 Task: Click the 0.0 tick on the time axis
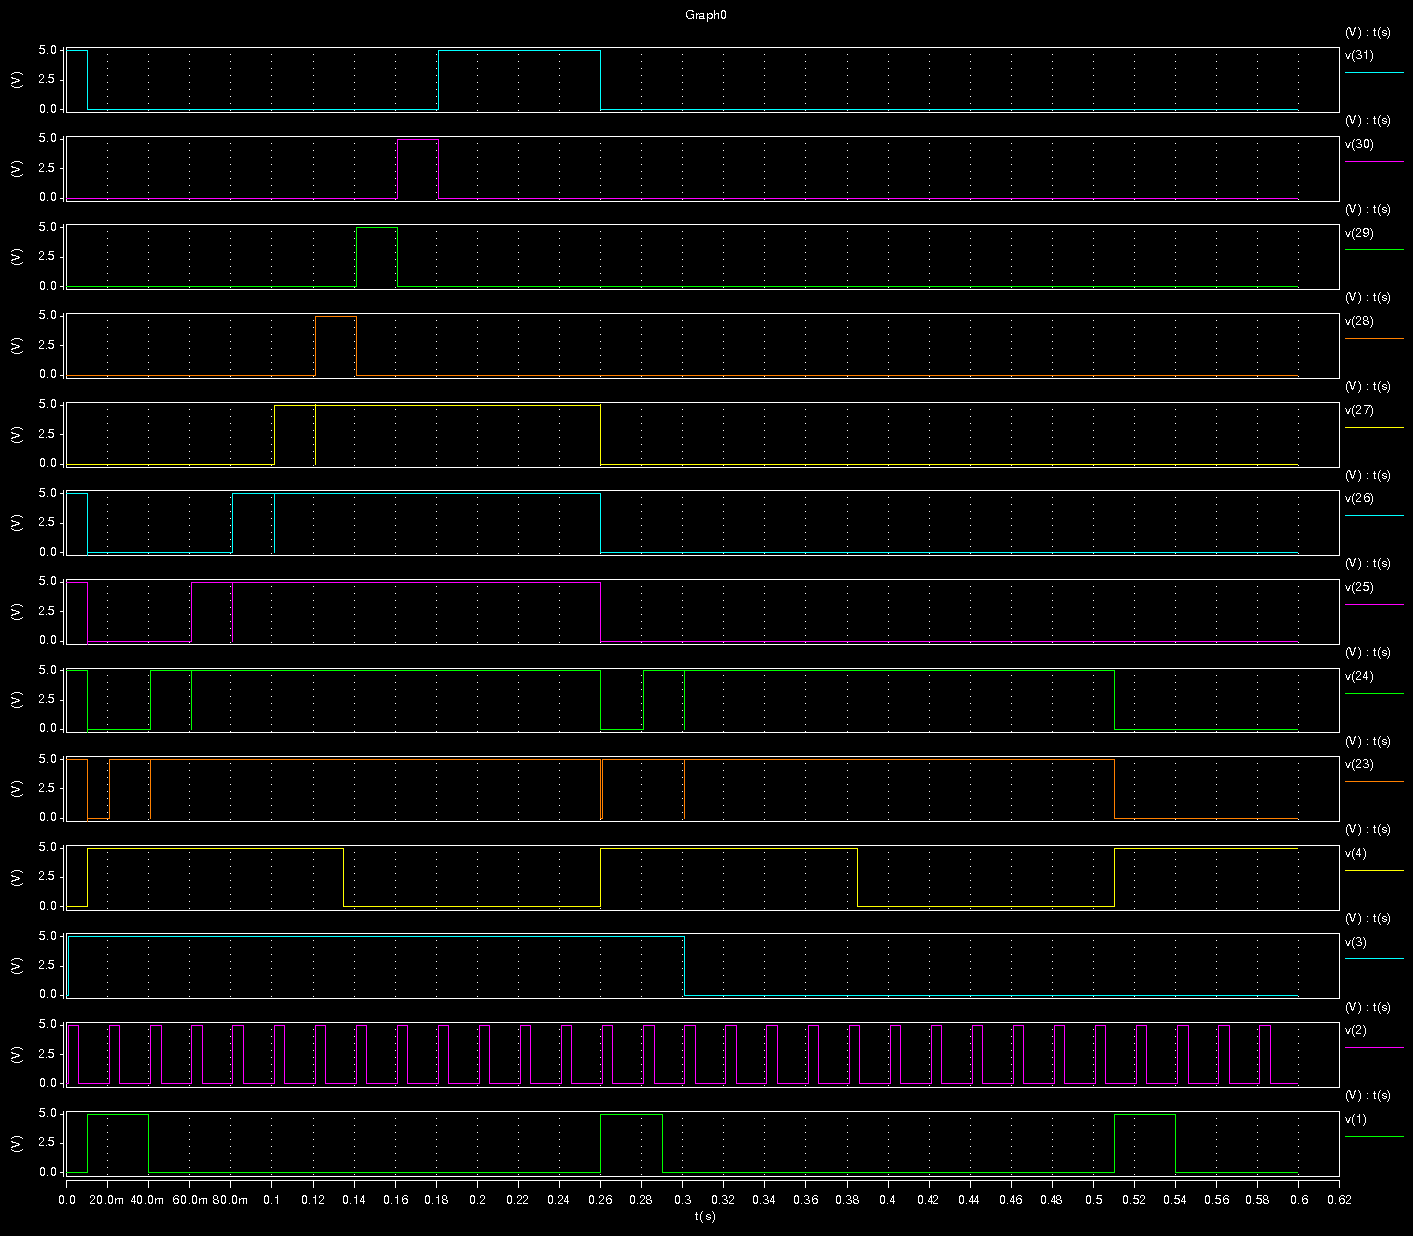(66, 1199)
